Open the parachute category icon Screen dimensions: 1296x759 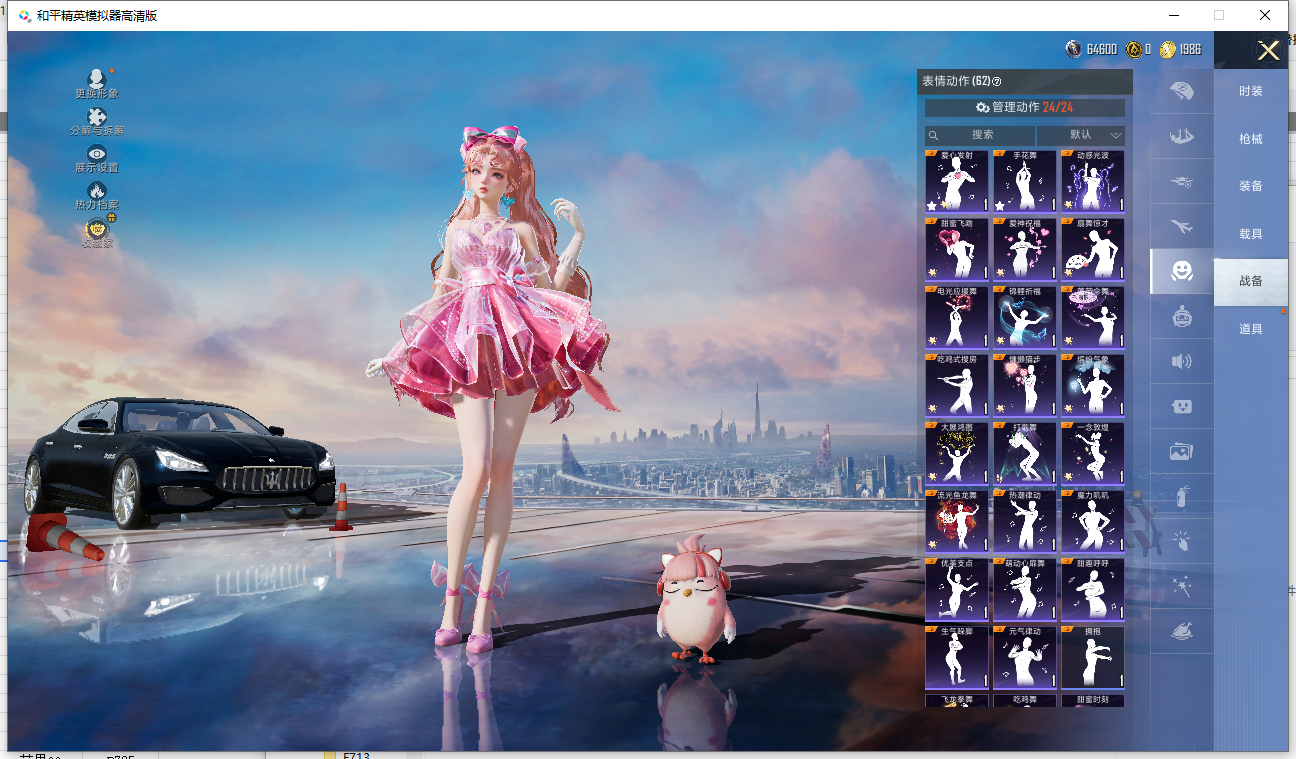(x=1182, y=91)
